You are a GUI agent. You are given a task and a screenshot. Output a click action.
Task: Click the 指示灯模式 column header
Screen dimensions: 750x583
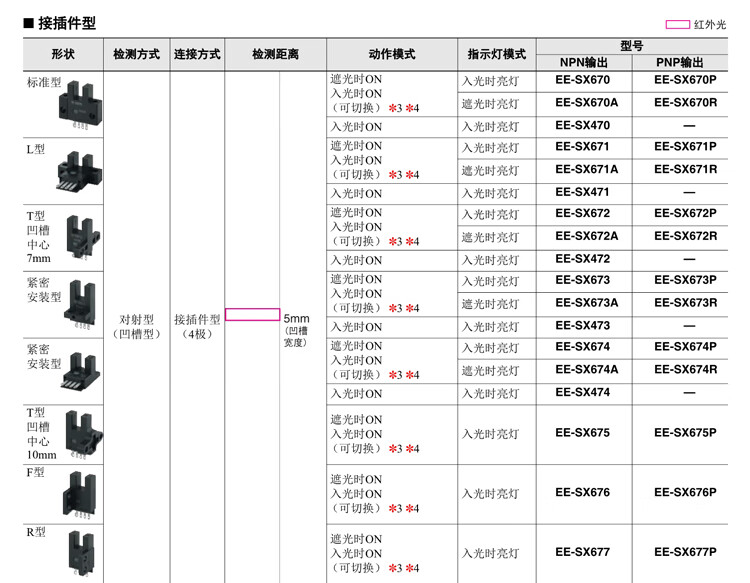pos(497,54)
